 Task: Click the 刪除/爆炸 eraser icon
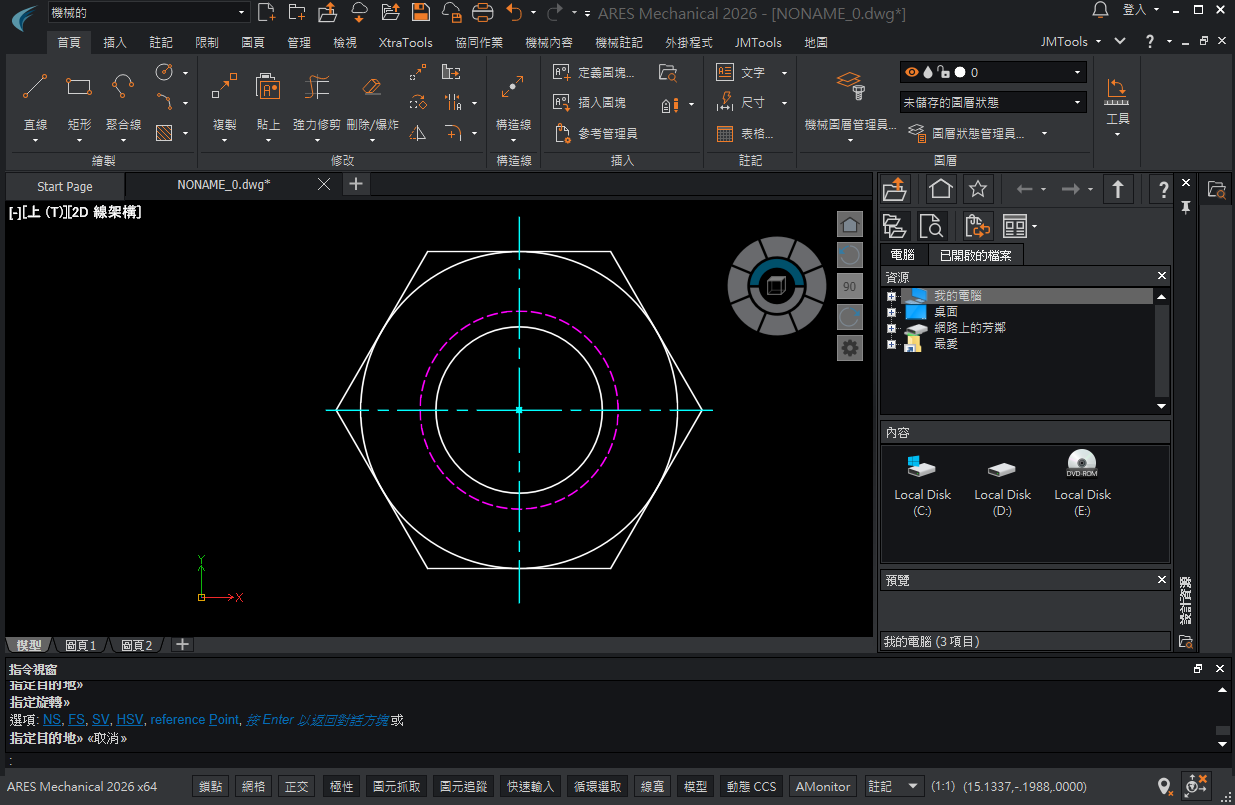pos(372,88)
